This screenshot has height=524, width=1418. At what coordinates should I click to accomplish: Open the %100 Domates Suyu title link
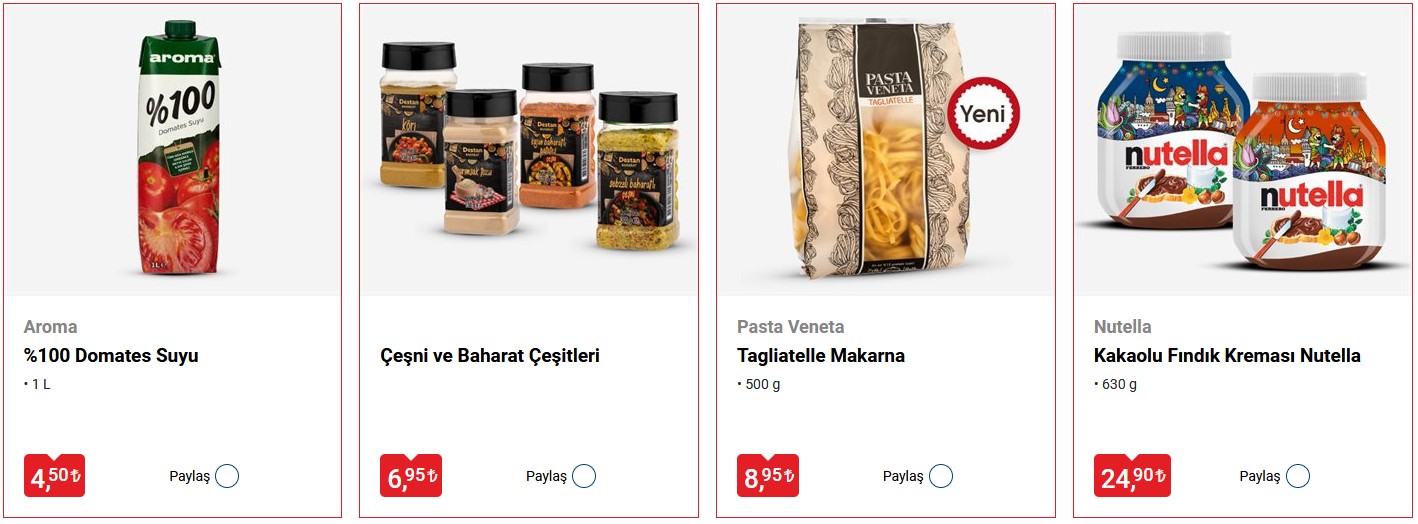pos(111,356)
